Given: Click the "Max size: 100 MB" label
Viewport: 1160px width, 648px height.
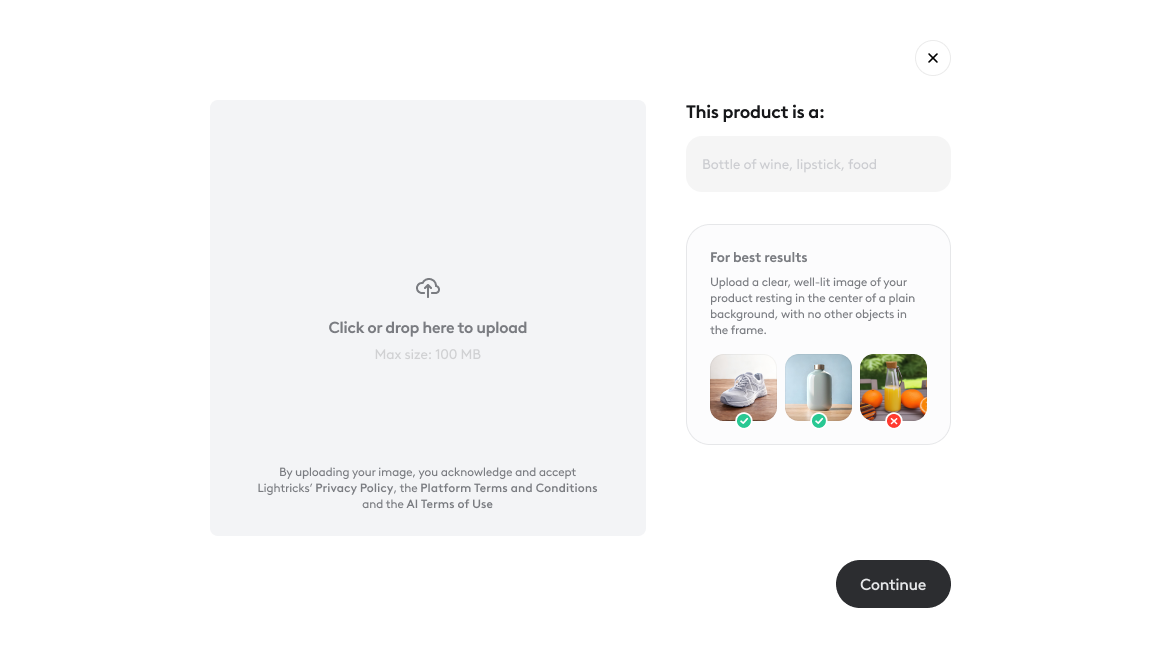Looking at the screenshot, I should (428, 354).
